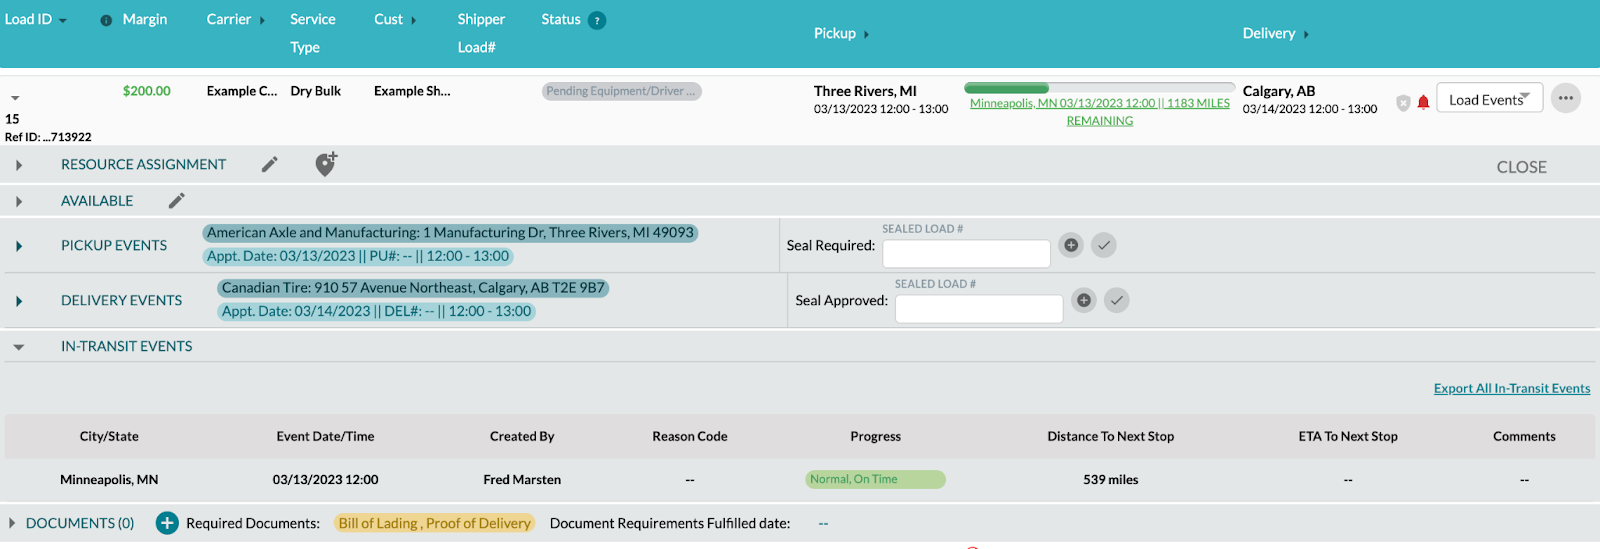Image resolution: width=1600 pixels, height=549 pixels.
Task: Click the add location pin icon
Action: [x=326, y=164]
